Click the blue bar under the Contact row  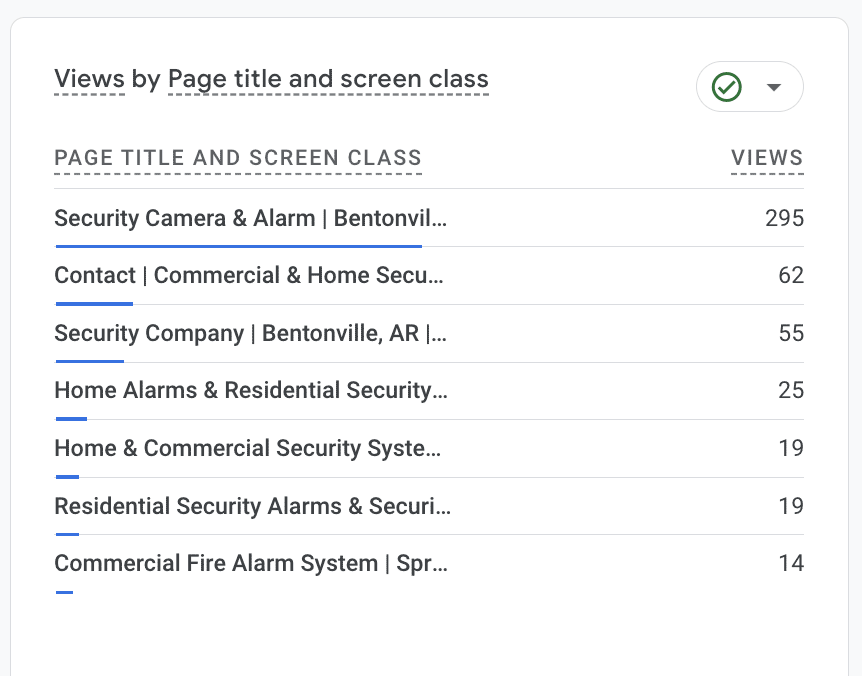click(94, 303)
